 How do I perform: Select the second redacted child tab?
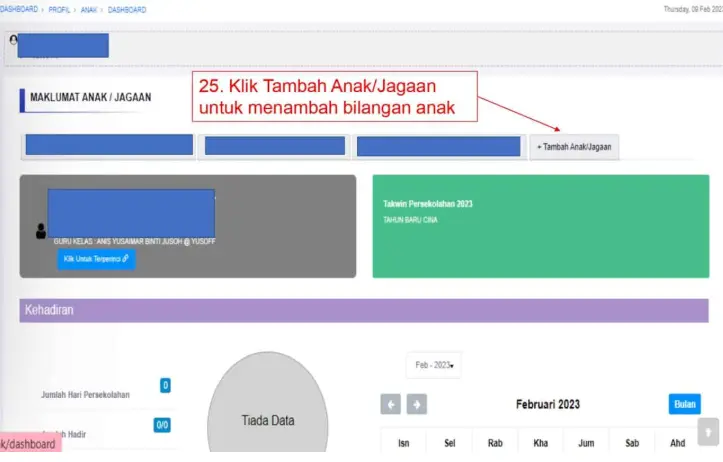click(x=274, y=146)
